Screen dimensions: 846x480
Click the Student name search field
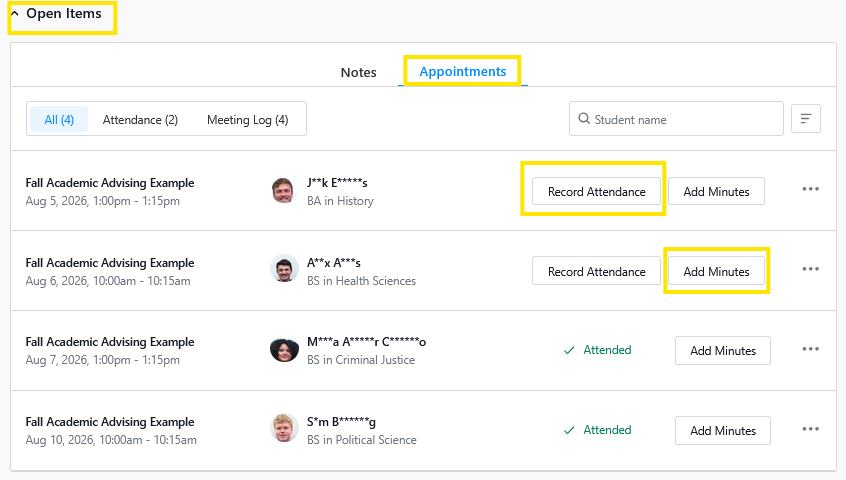(x=676, y=119)
